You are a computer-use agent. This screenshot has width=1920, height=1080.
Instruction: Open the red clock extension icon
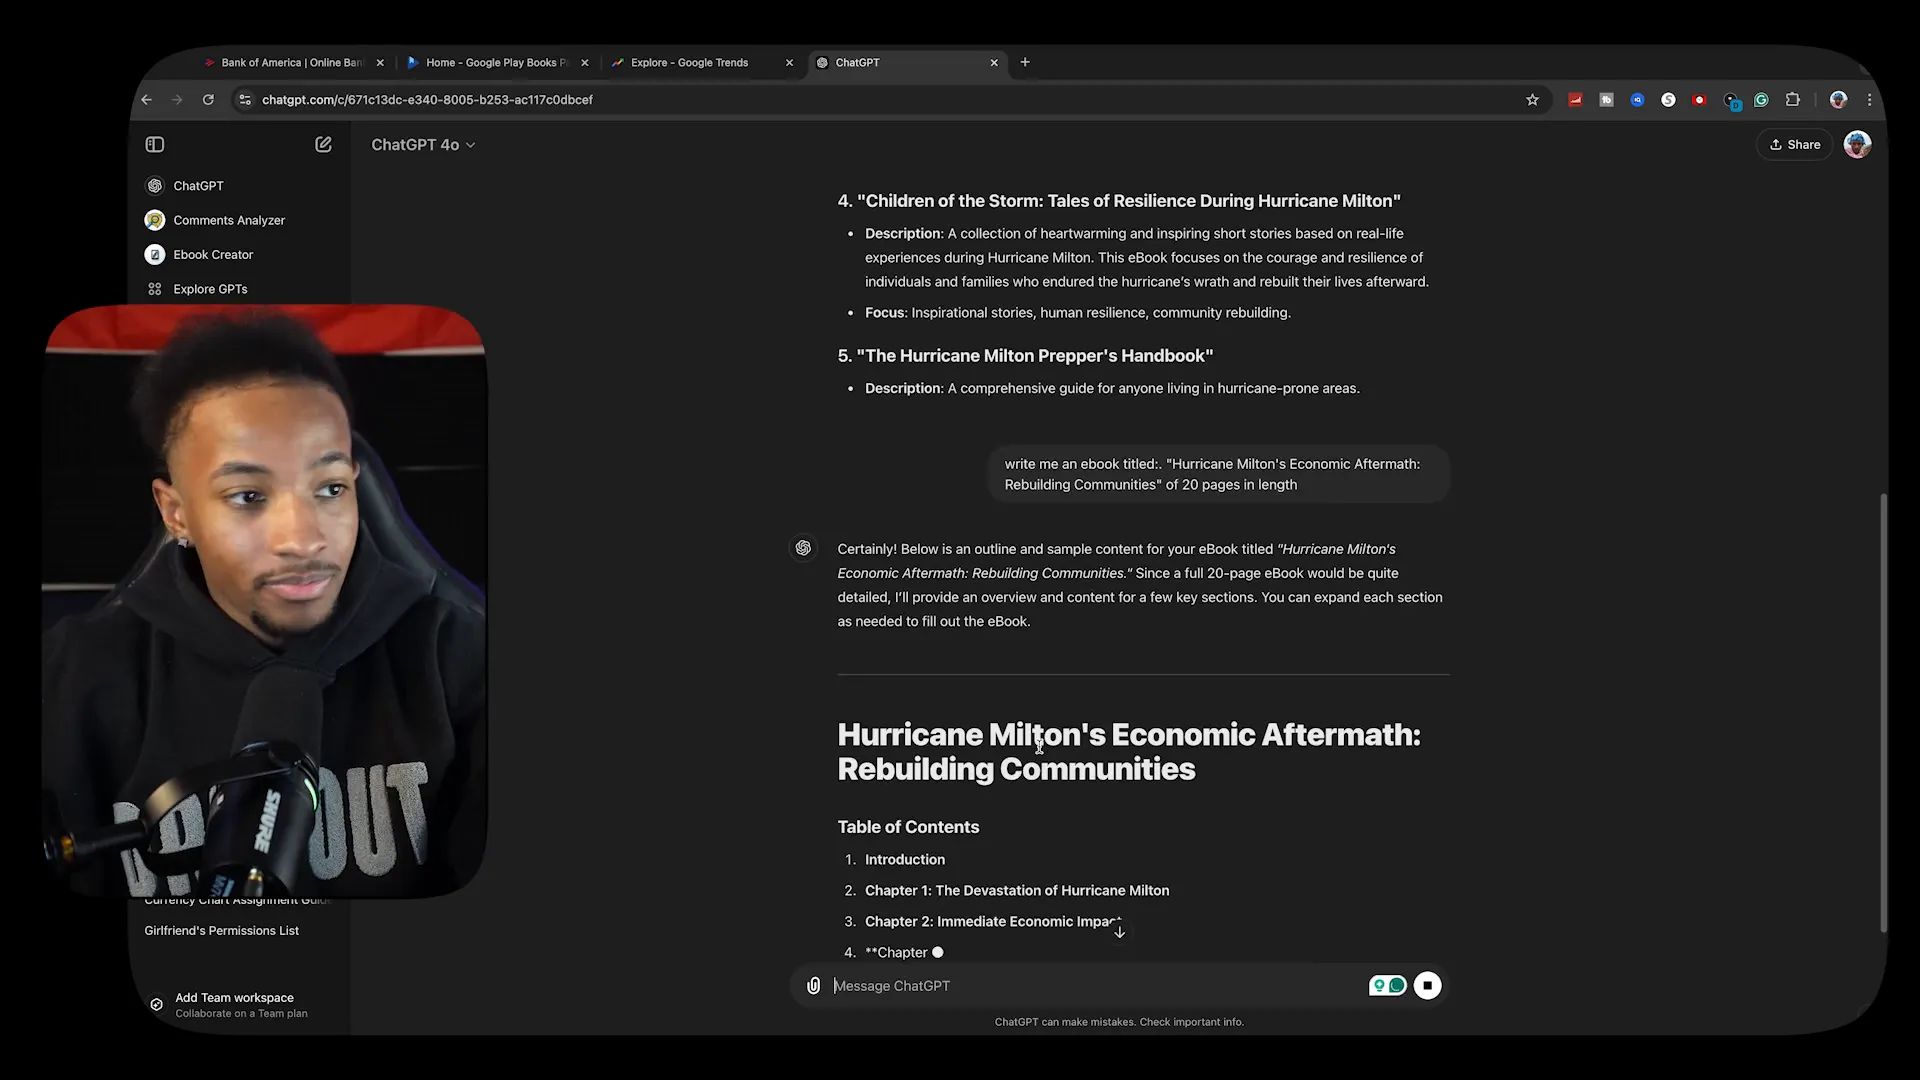click(x=1699, y=100)
